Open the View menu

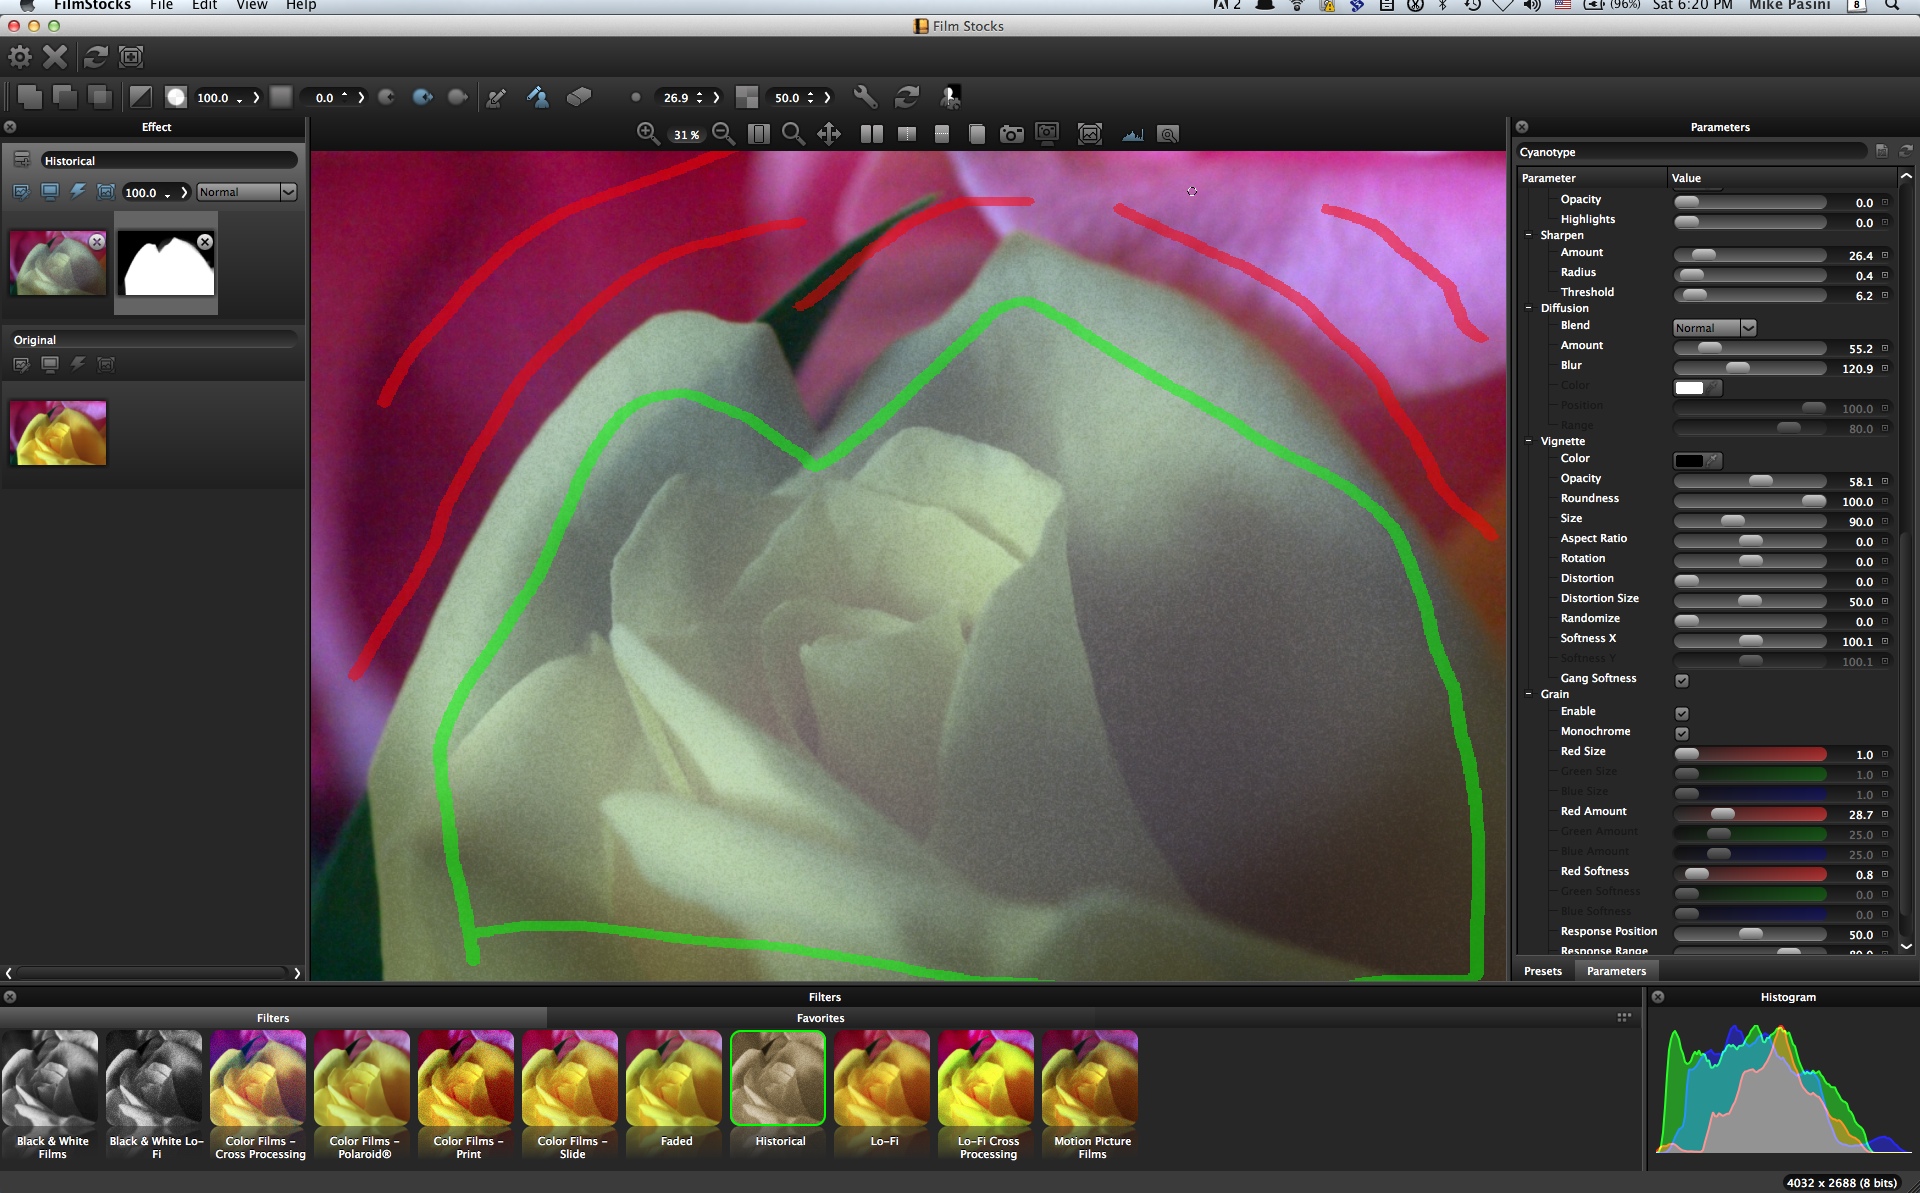click(x=251, y=5)
